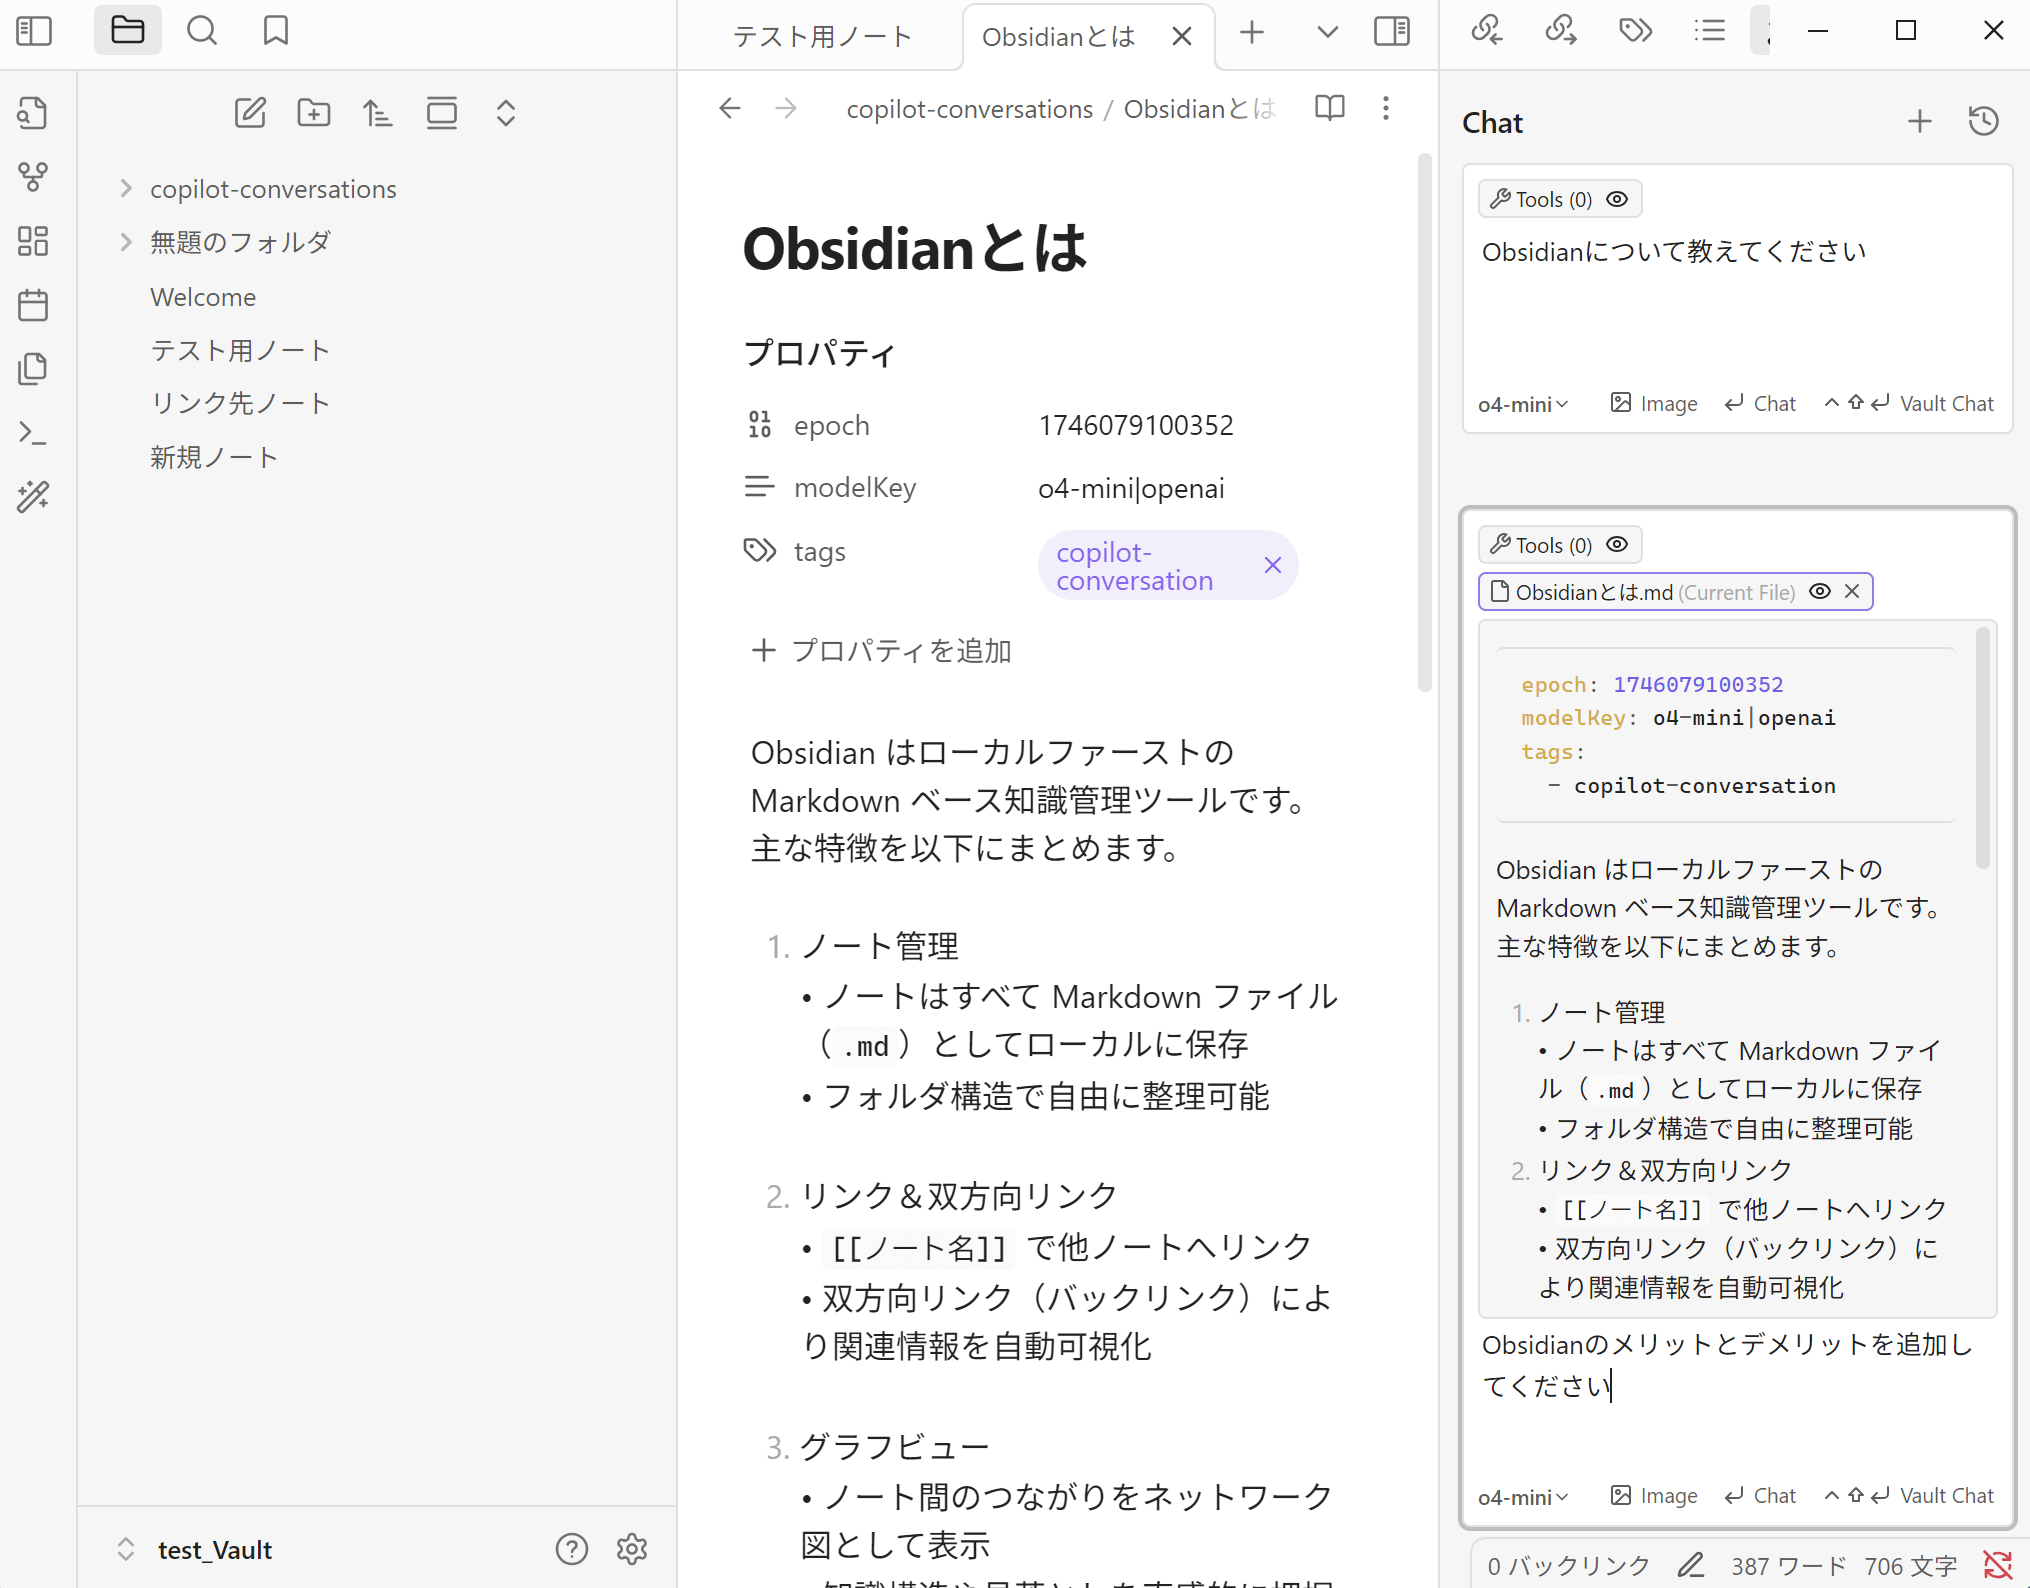This screenshot has width=2030, height=1588.
Task: Click Vault Chat button in lower input
Action: [1909, 1496]
